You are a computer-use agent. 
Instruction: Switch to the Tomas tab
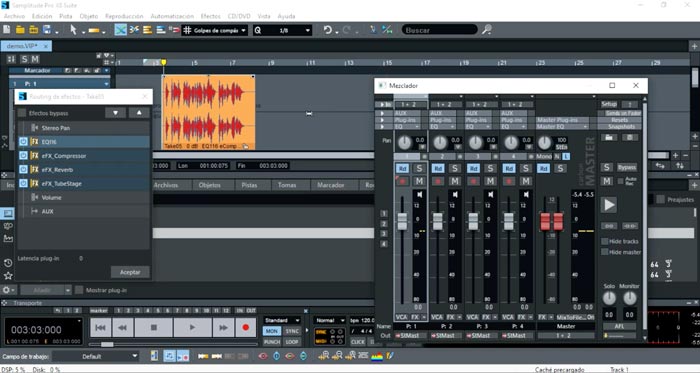click(287, 185)
